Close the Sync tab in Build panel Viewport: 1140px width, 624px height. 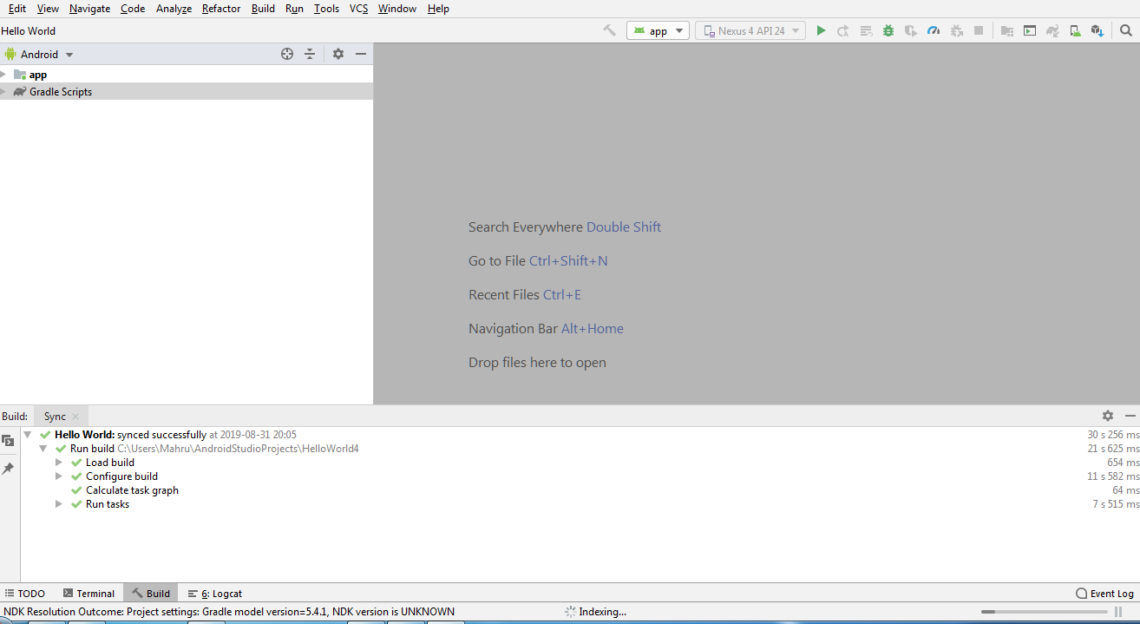pyautogui.click(x=76, y=417)
